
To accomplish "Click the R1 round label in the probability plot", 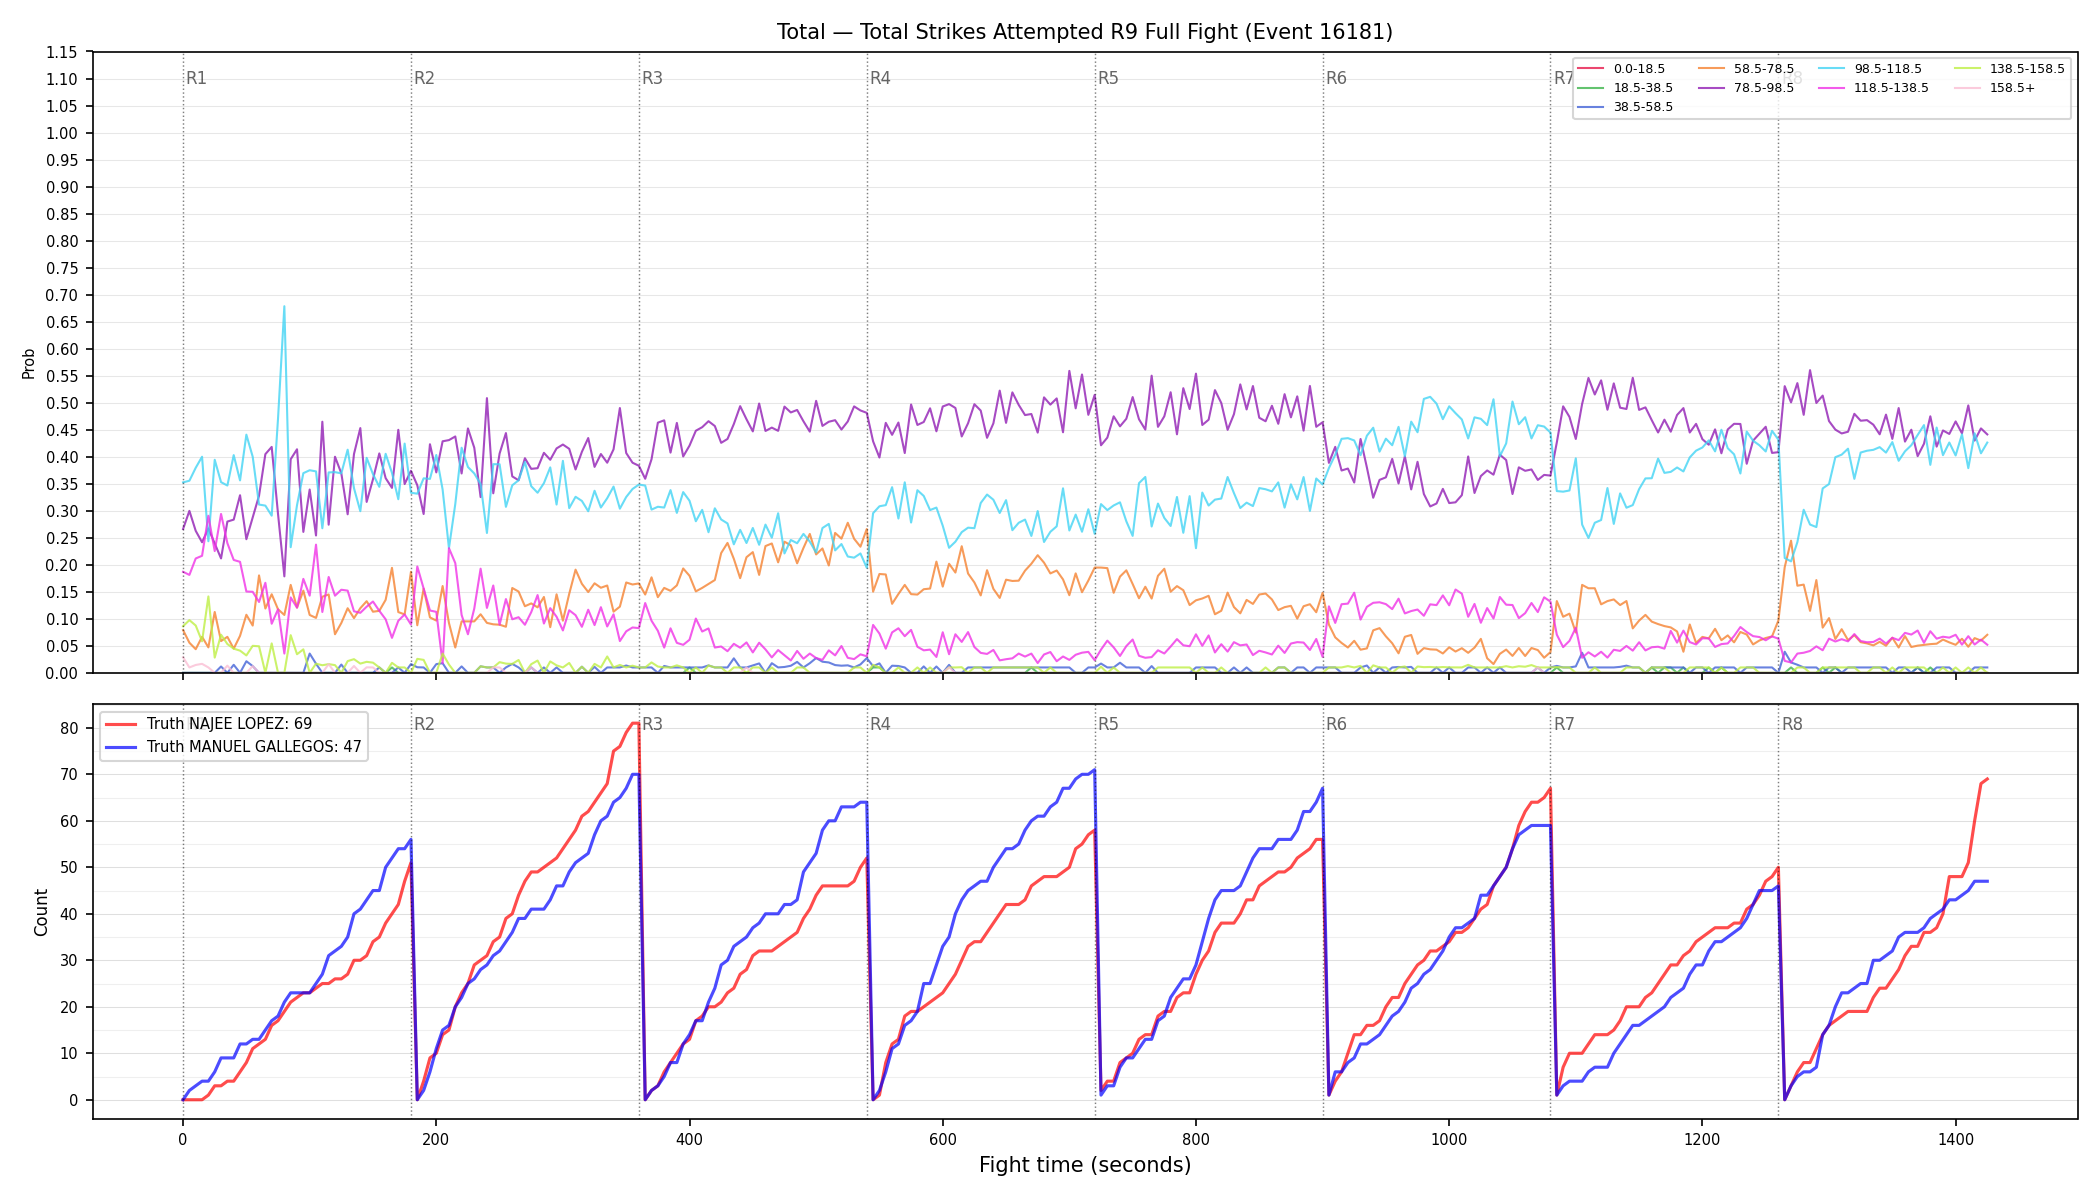I will pyautogui.click(x=196, y=78).
